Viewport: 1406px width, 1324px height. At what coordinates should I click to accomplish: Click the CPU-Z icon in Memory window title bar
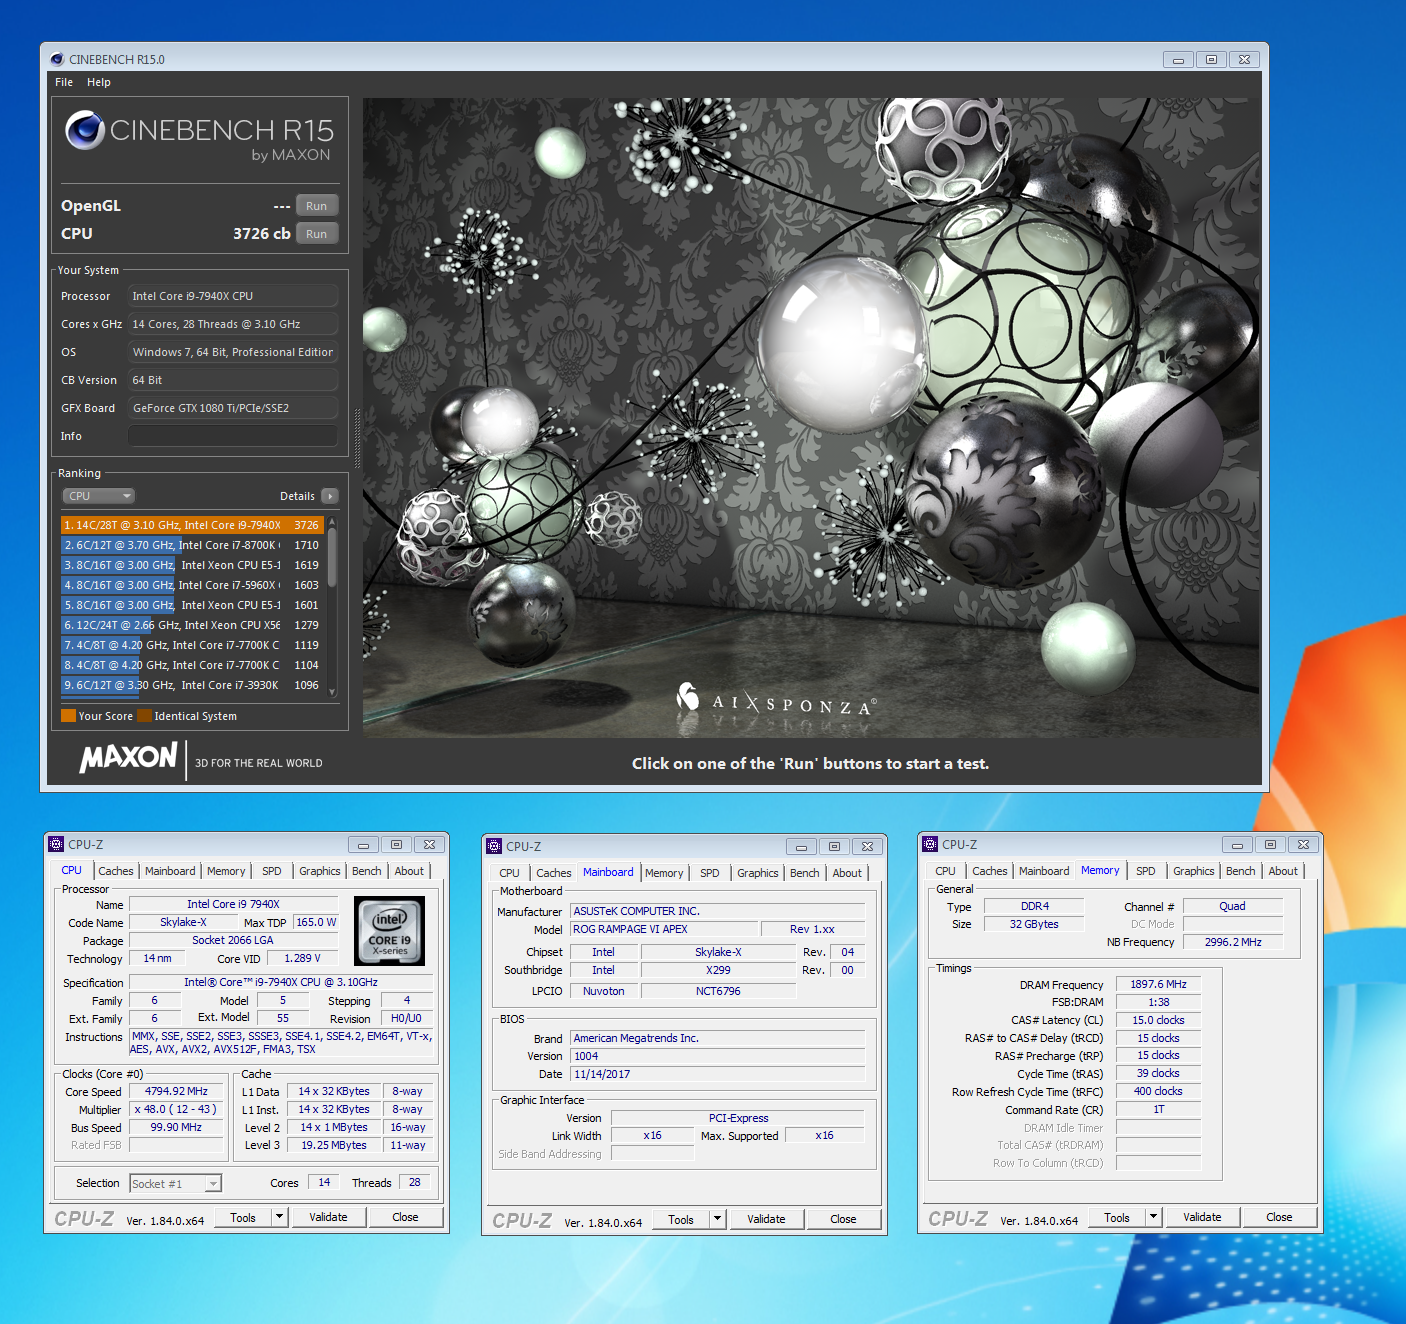coord(930,844)
